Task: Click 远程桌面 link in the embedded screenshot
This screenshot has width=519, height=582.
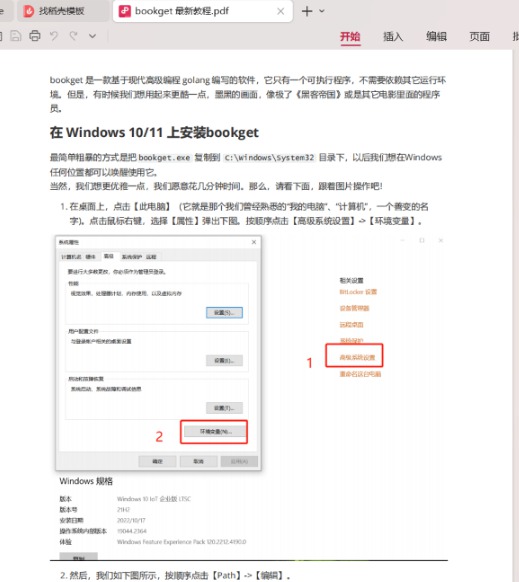Action: click(351, 325)
